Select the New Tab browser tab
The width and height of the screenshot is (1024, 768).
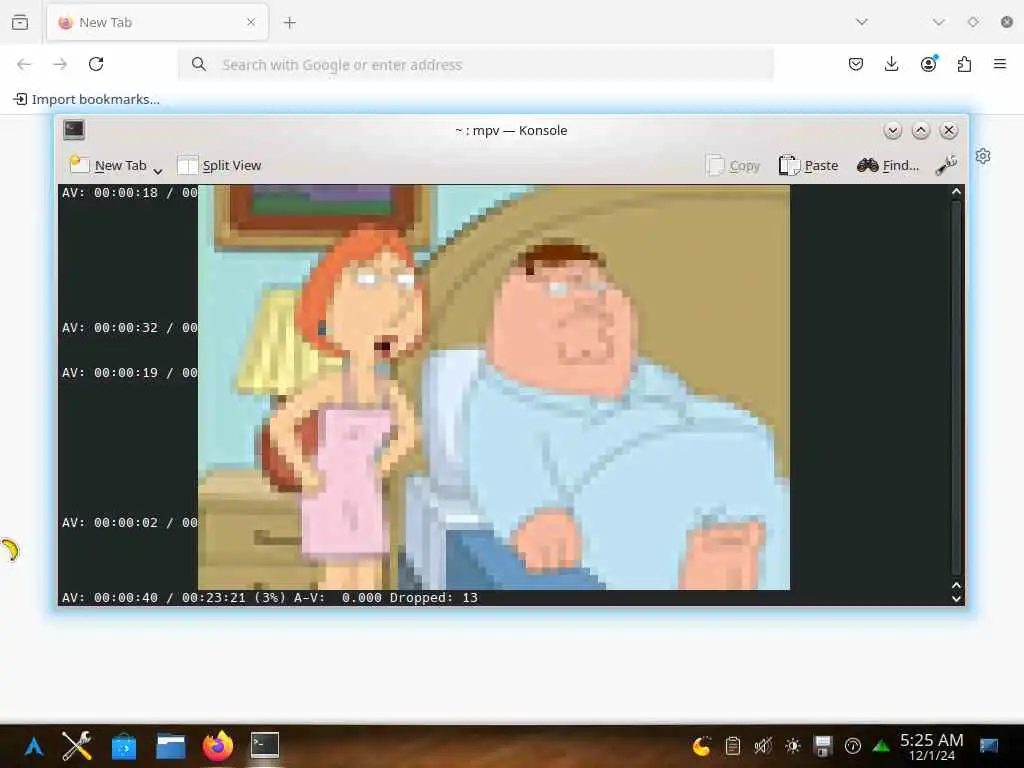157,22
